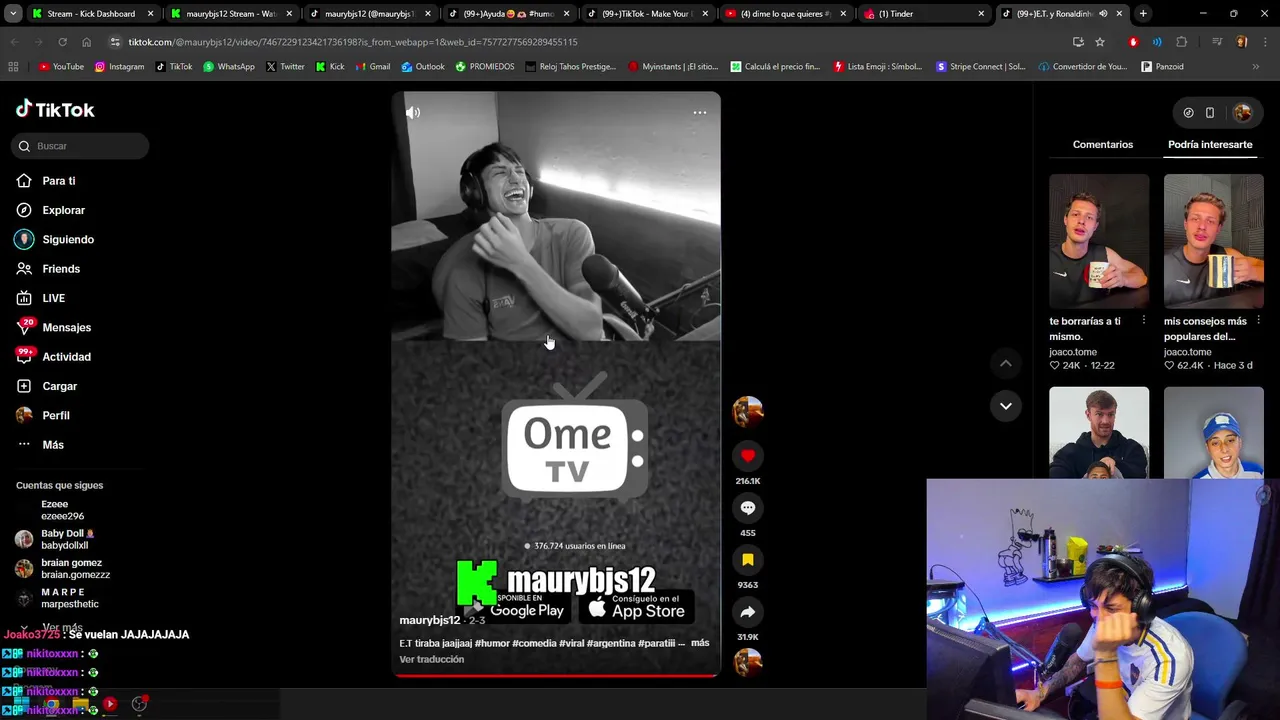
Task: Open the media control icon in the toolbar
Action: (1217, 42)
